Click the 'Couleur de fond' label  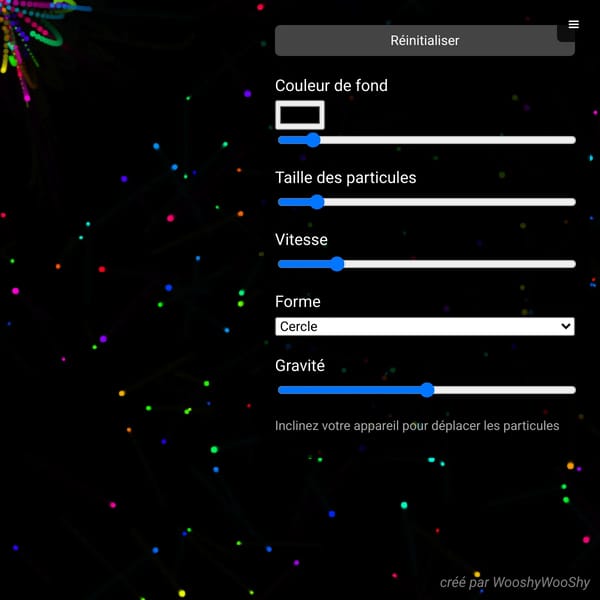331,86
